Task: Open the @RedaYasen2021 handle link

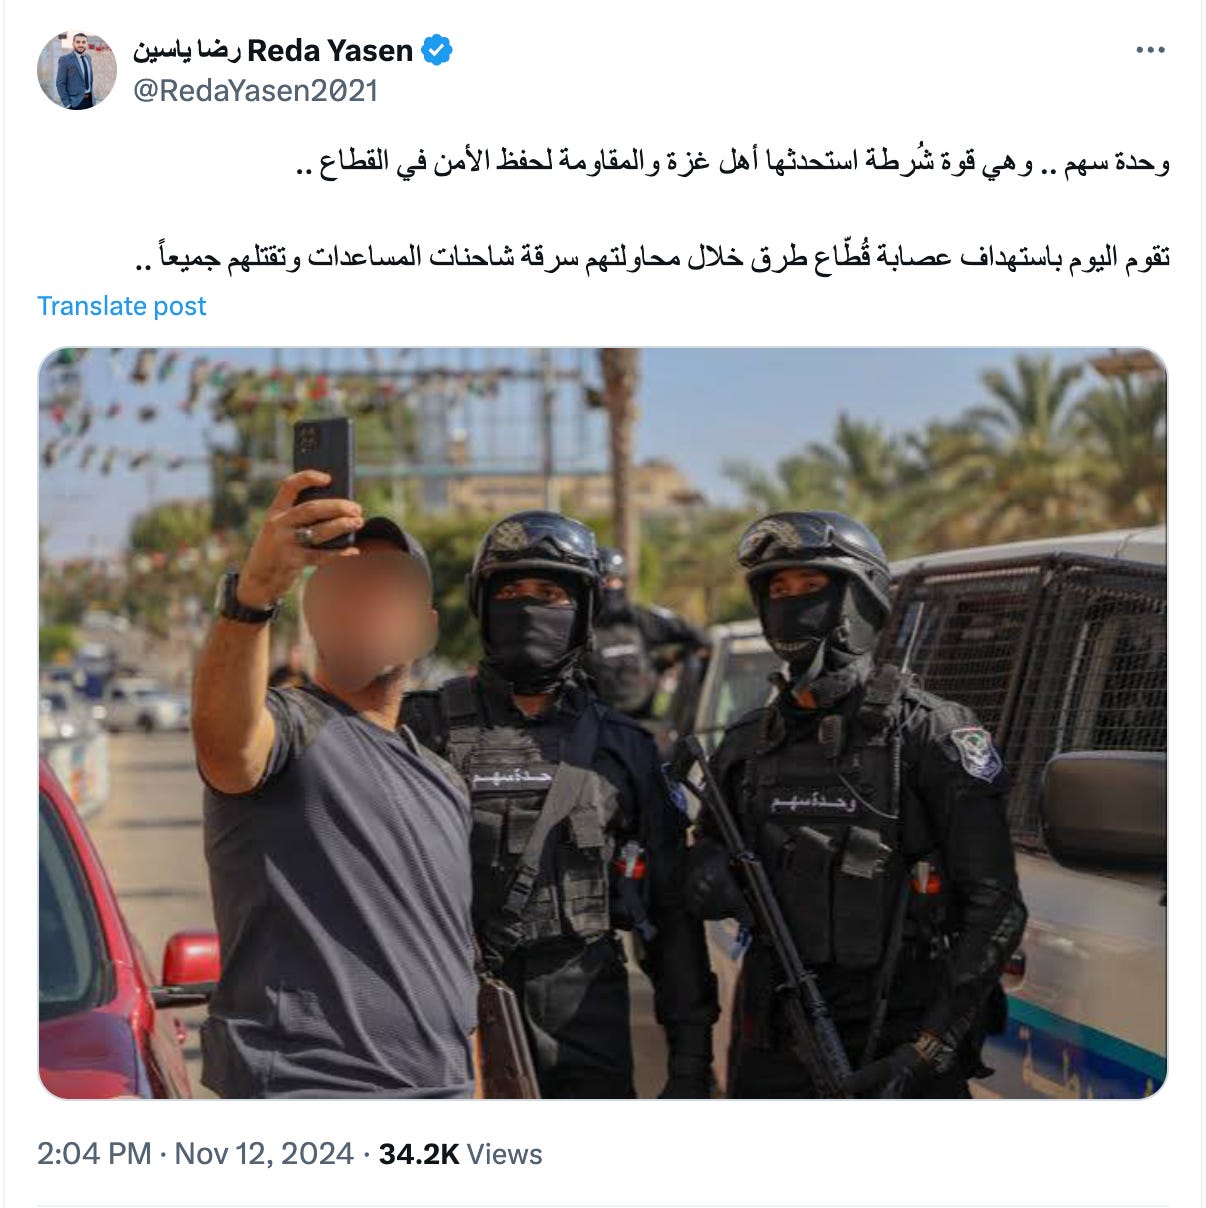Action: pos(255,91)
